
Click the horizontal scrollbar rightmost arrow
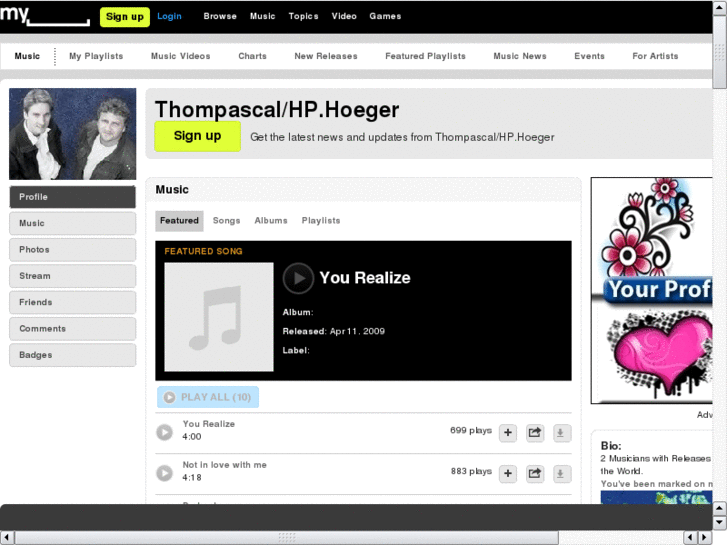pos(705,538)
